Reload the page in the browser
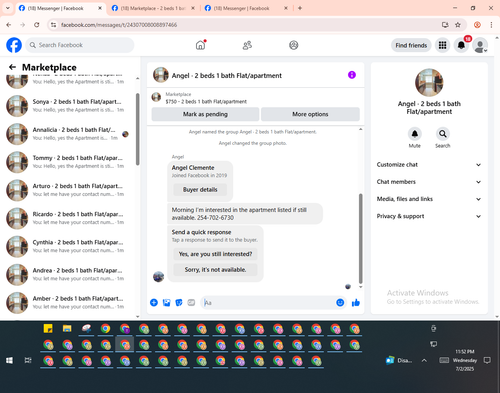Image resolution: width=500 pixels, height=393 pixels. point(37,25)
